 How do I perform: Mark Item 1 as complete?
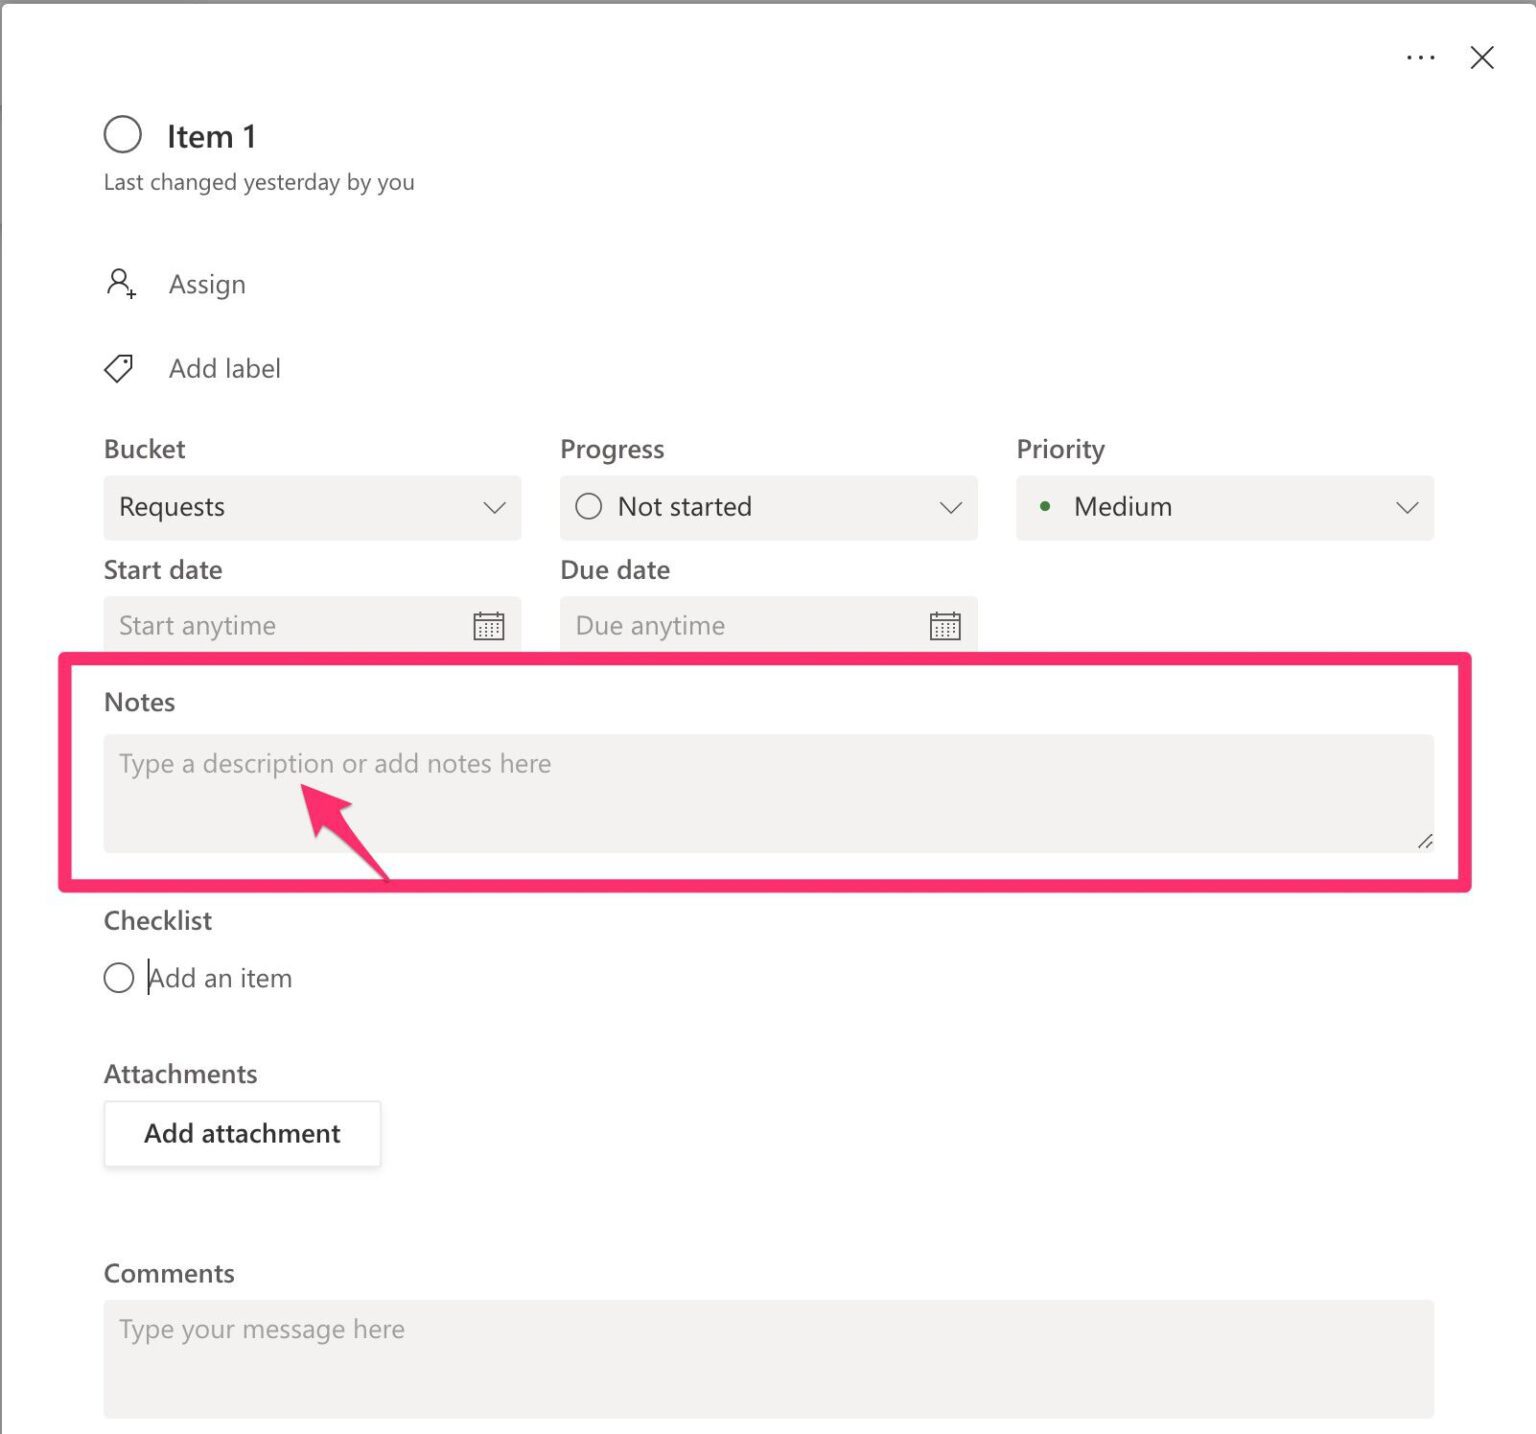coord(122,134)
